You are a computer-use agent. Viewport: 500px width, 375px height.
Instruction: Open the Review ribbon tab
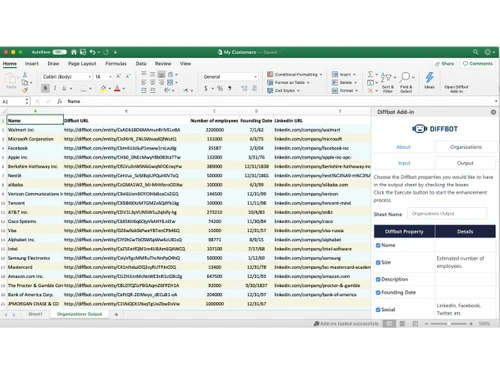(x=163, y=63)
